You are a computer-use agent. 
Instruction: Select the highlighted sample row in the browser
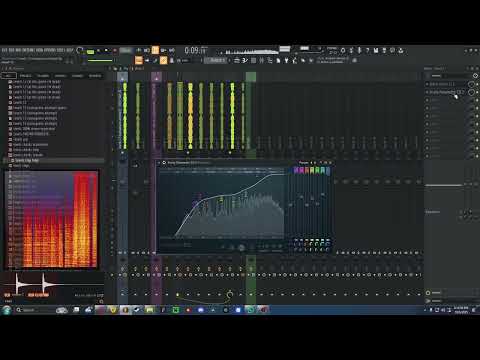55,160
